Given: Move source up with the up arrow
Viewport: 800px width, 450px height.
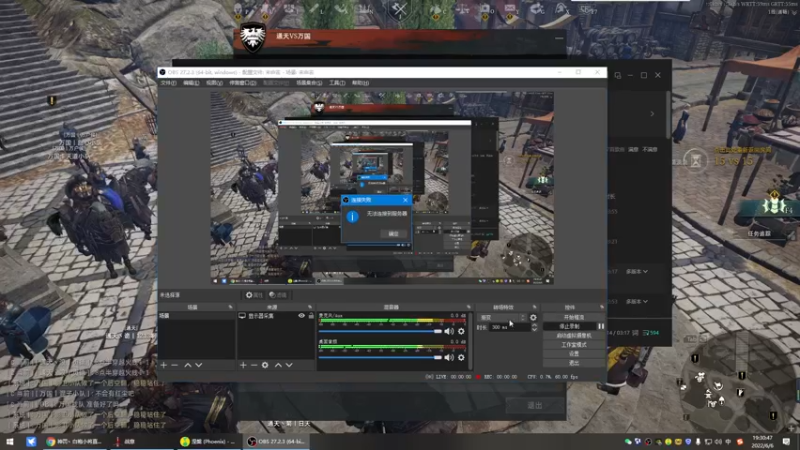Looking at the screenshot, I should [x=278, y=365].
